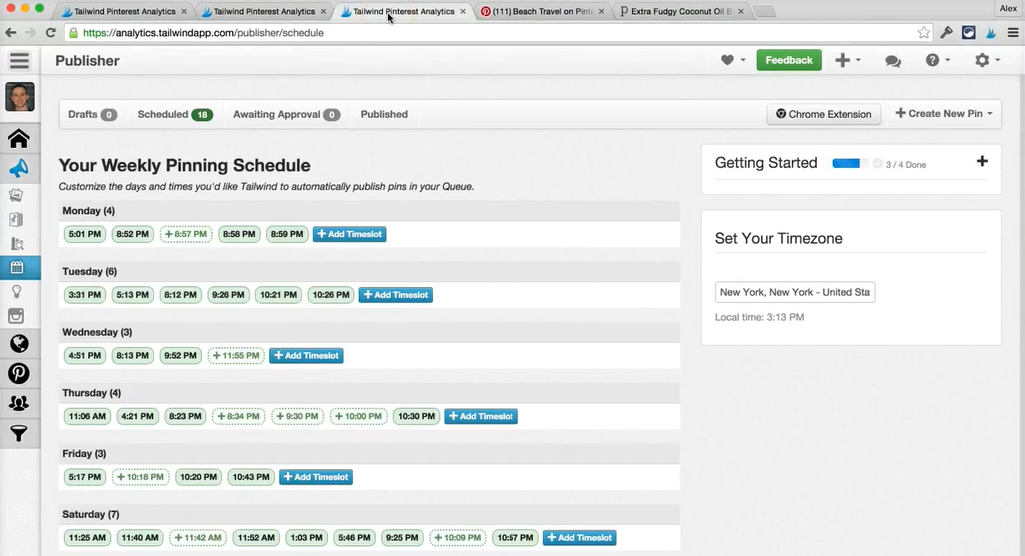
Task: Add a timeslot to Saturday
Action: pos(579,538)
